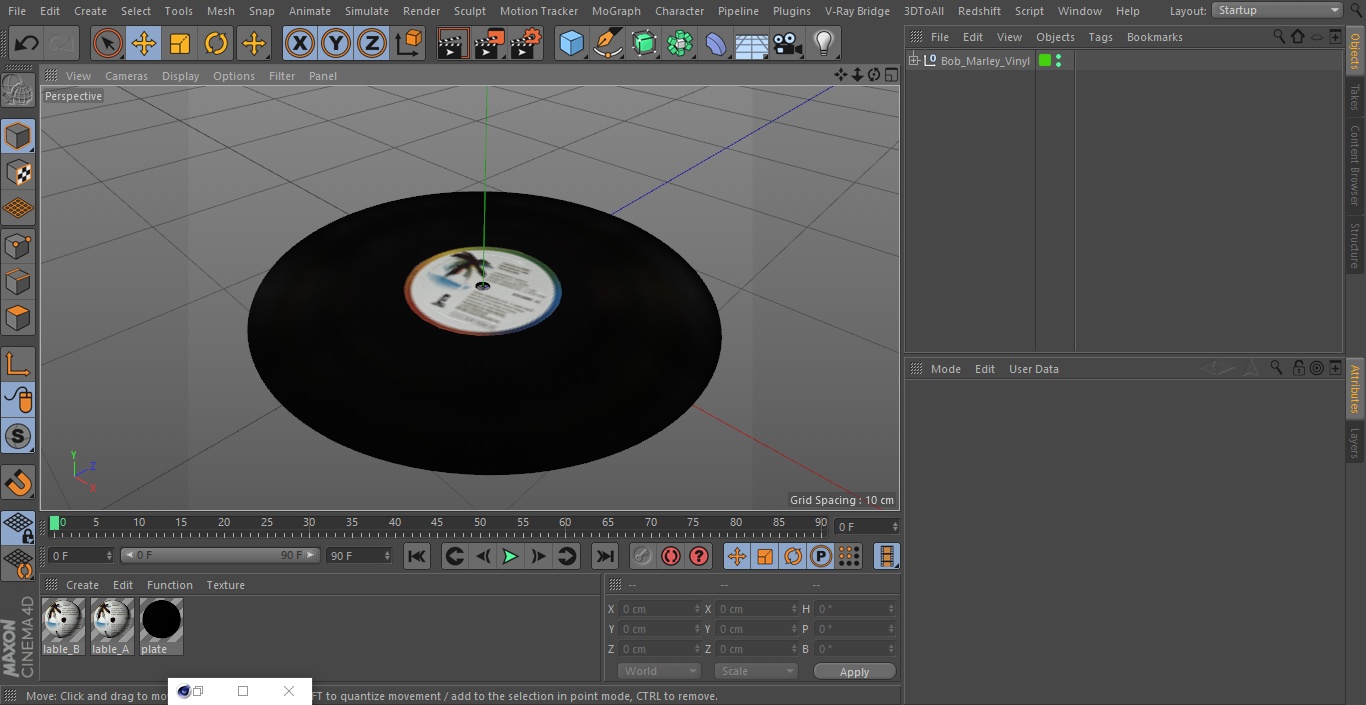Open the Layers side tab
The width and height of the screenshot is (1366, 705).
point(1355,443)
